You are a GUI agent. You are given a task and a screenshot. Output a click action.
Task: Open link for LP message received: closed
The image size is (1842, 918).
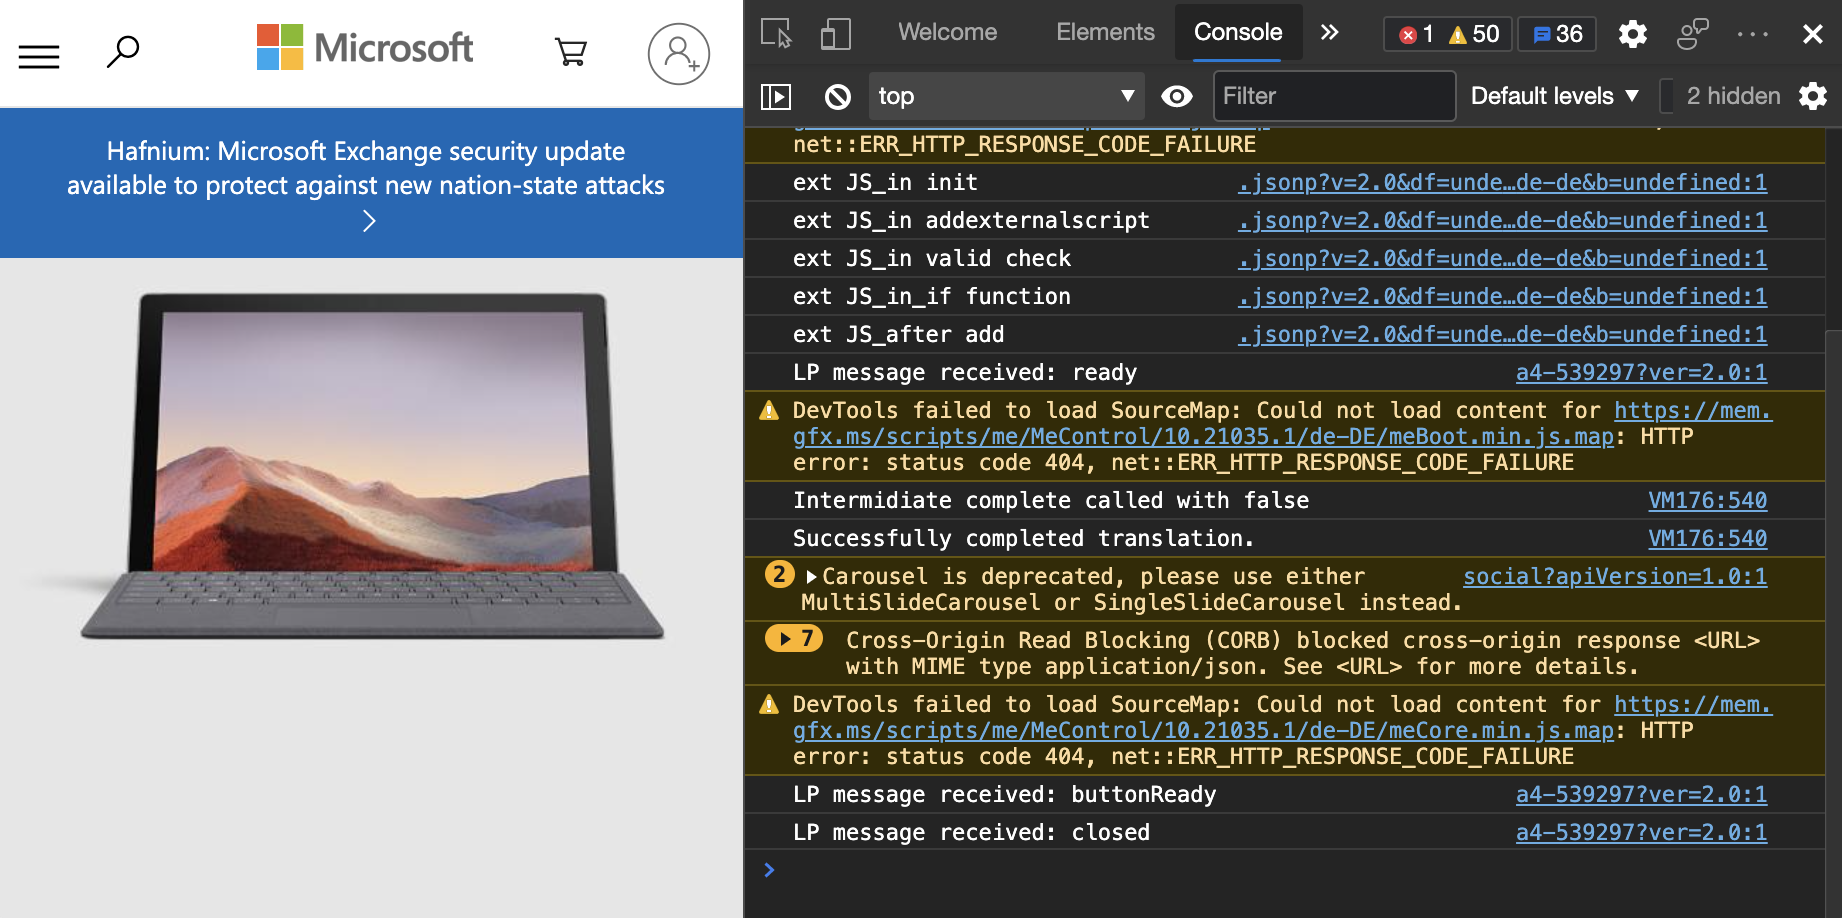1641,832
